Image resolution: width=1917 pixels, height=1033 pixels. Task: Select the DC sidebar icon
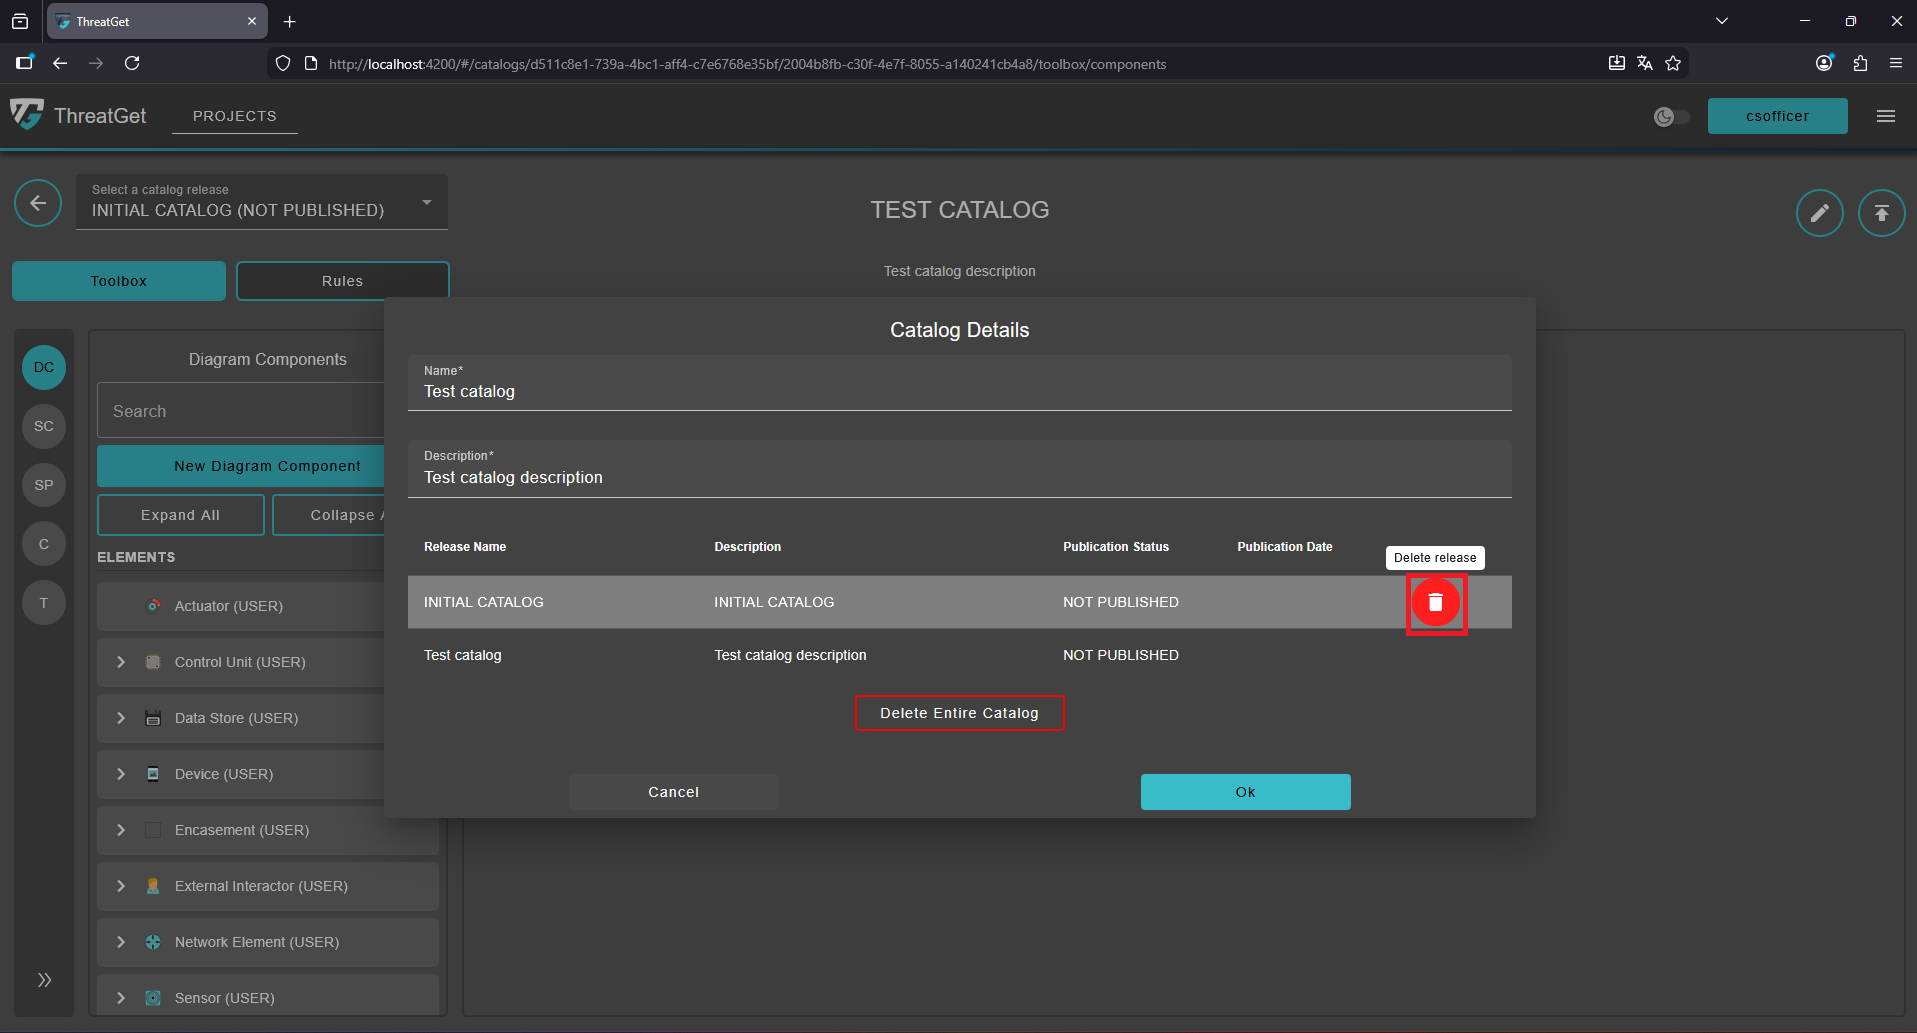point(44,367)
